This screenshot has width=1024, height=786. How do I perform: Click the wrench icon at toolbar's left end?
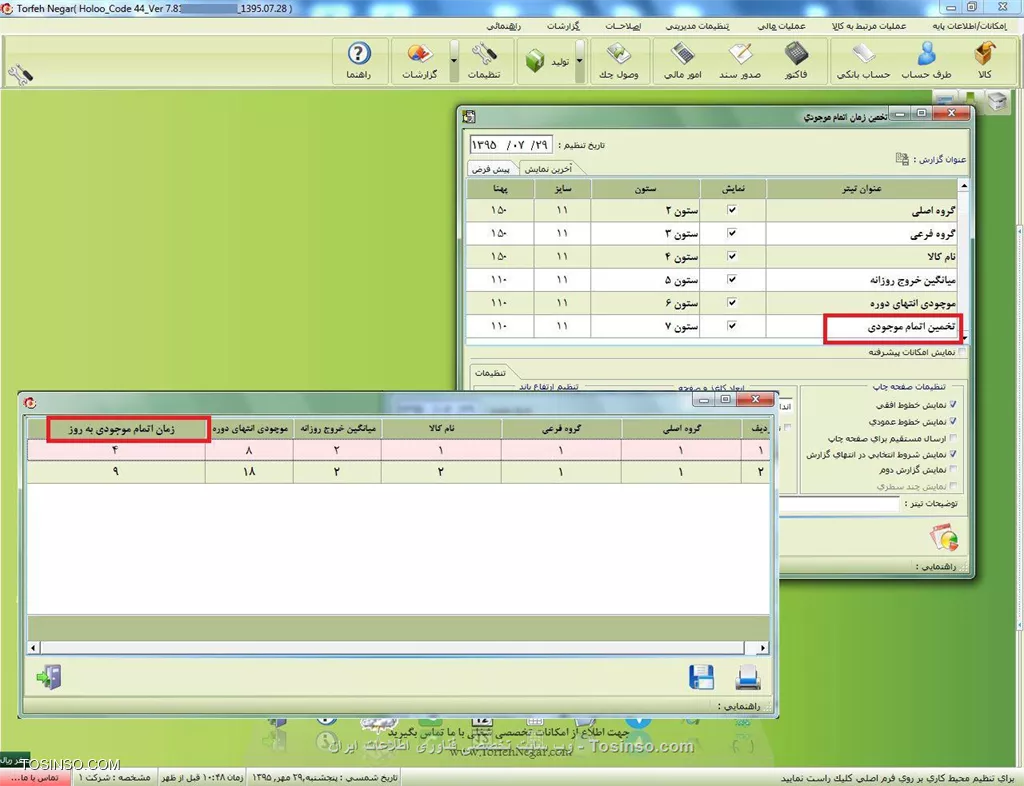[20, 74]
